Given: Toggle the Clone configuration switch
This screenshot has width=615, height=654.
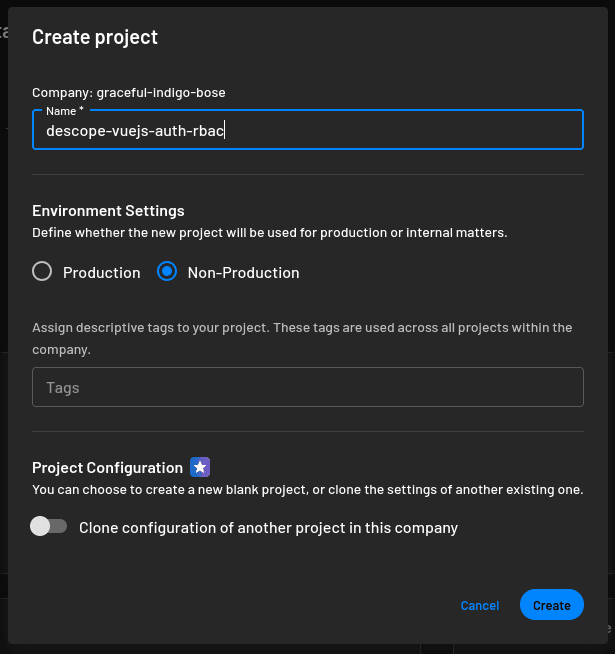Looking at the screenshot, I should 48,526.
